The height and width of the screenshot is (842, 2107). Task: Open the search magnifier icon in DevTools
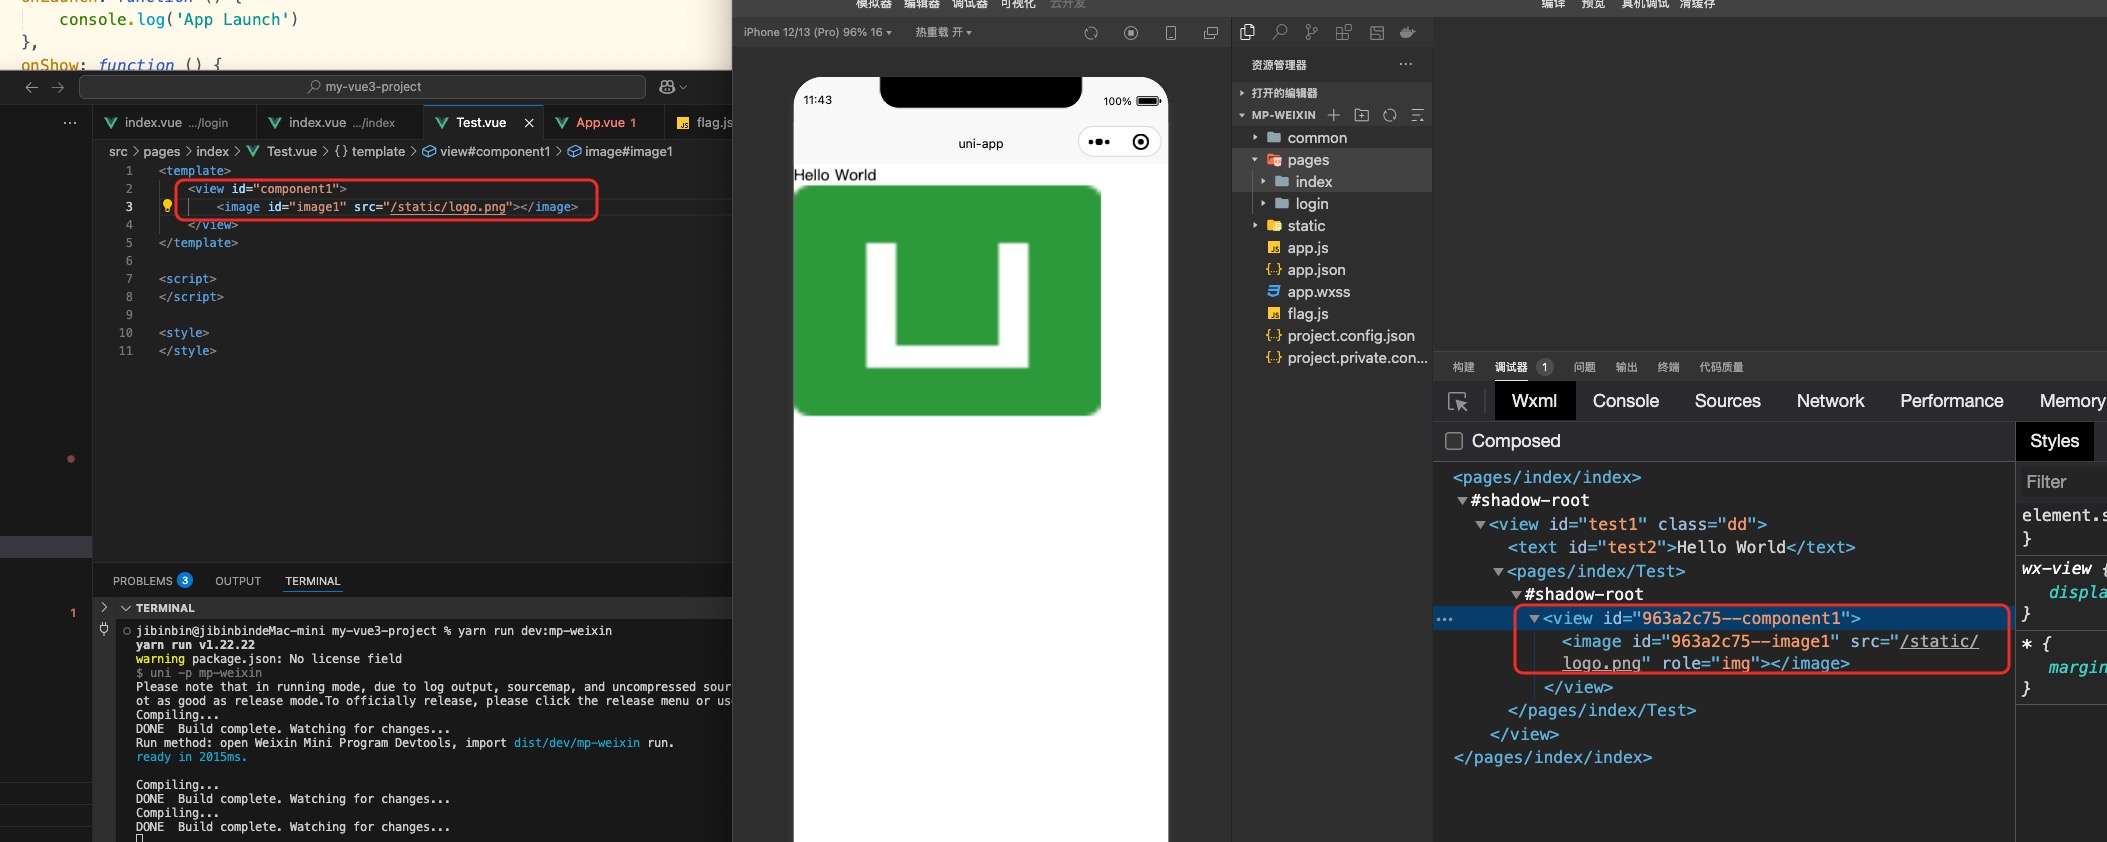click(x=1279, y=32)
